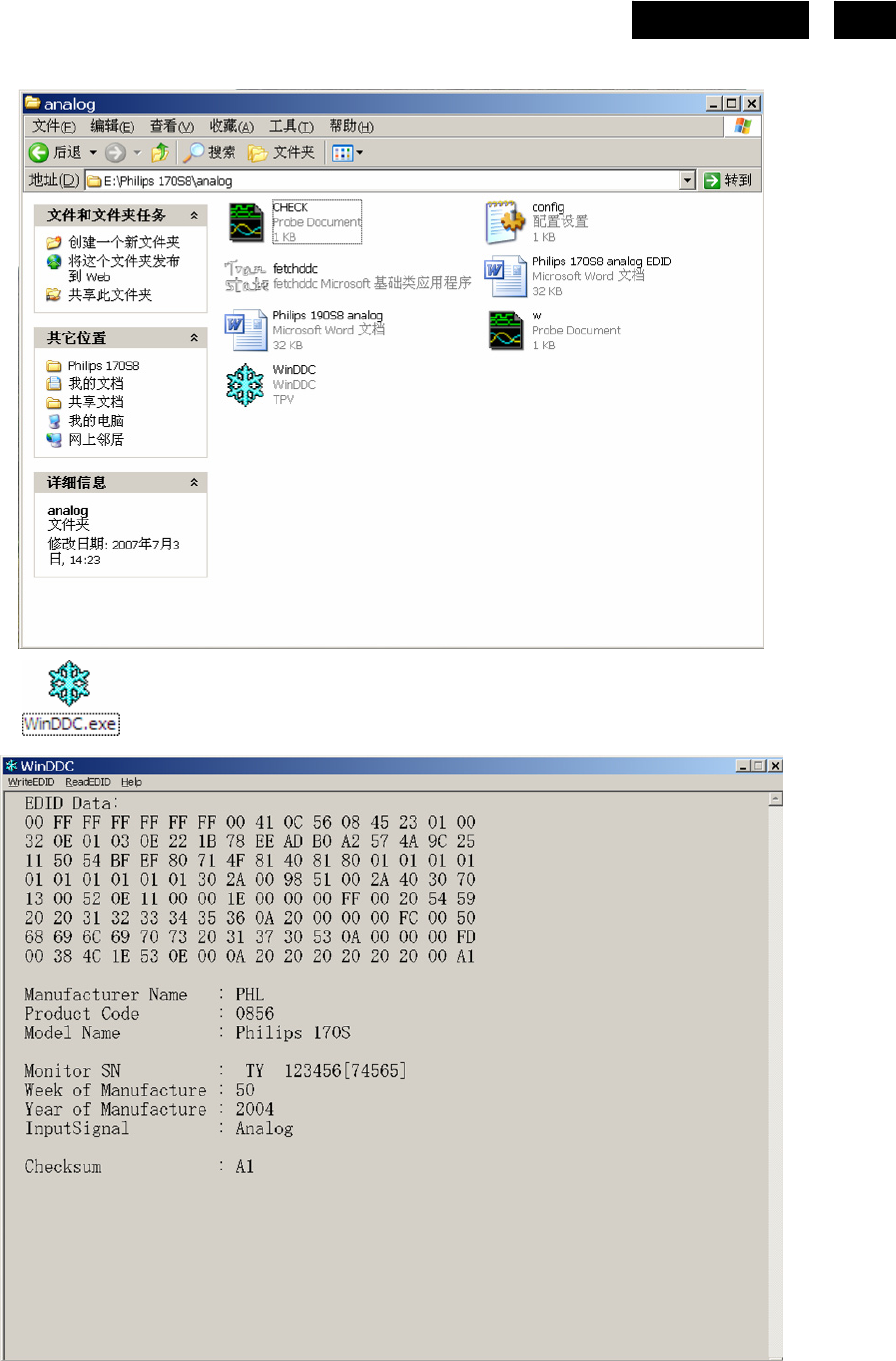Screen dimensions: 896x1361
Task: Click the Go (转到) button
Action: (x=727, y=180)
